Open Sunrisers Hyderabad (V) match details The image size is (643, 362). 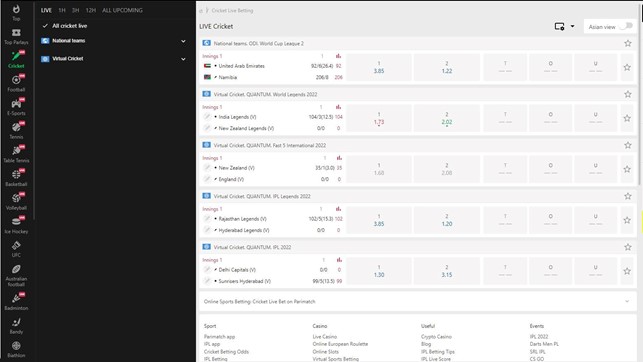[x=245, y=281]
